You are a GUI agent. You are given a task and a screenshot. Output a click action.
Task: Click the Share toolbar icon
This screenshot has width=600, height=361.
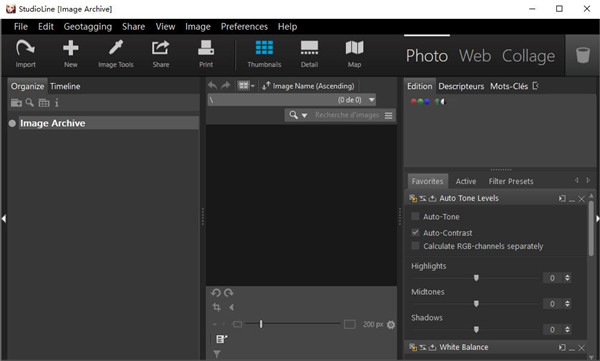[x=161, y=54]
